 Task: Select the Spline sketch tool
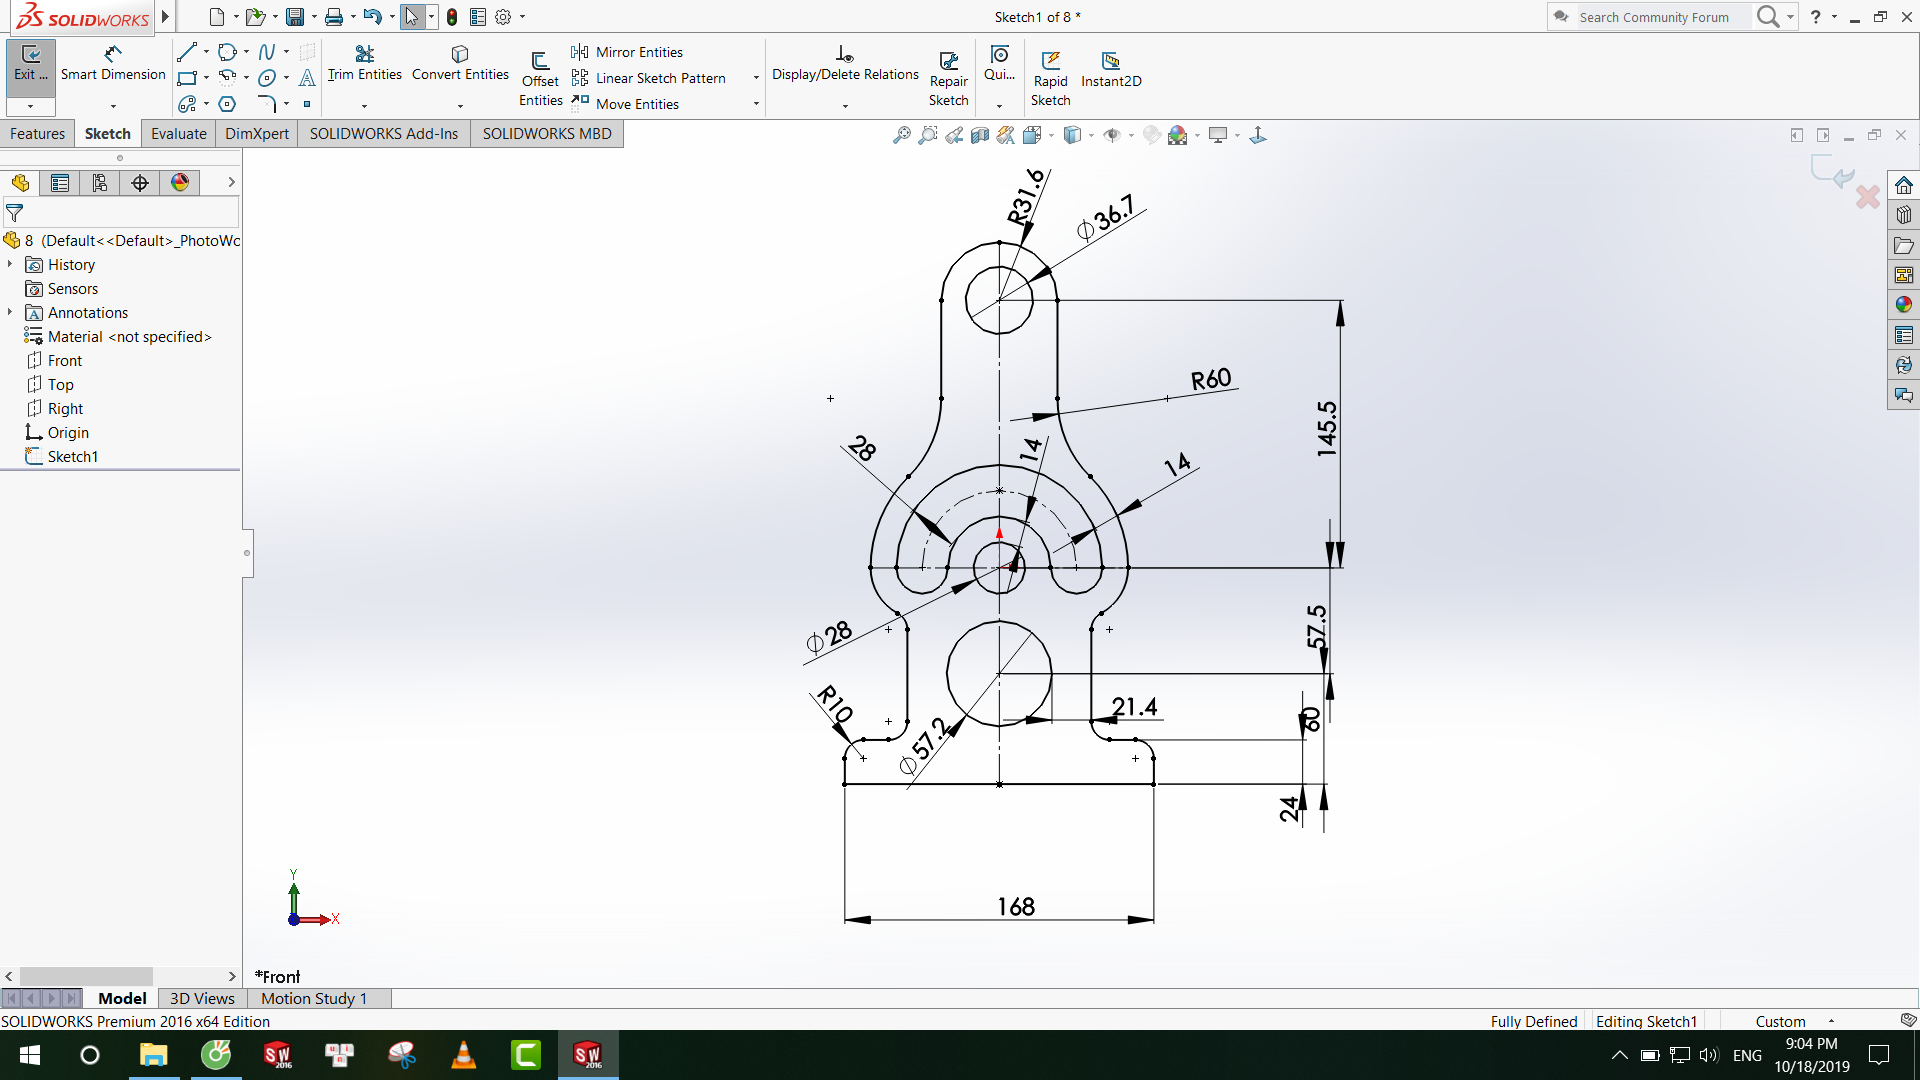pyautogui.click(x=267, y=52)
